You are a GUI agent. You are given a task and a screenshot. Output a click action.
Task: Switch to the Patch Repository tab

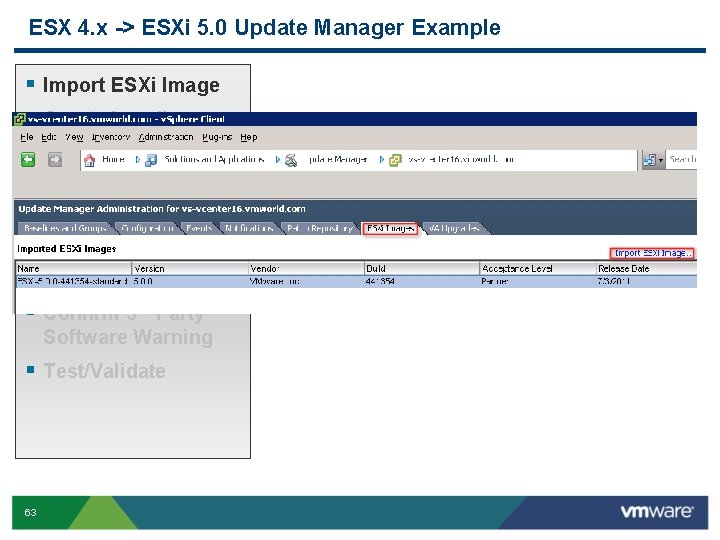(x=320, y=228)
